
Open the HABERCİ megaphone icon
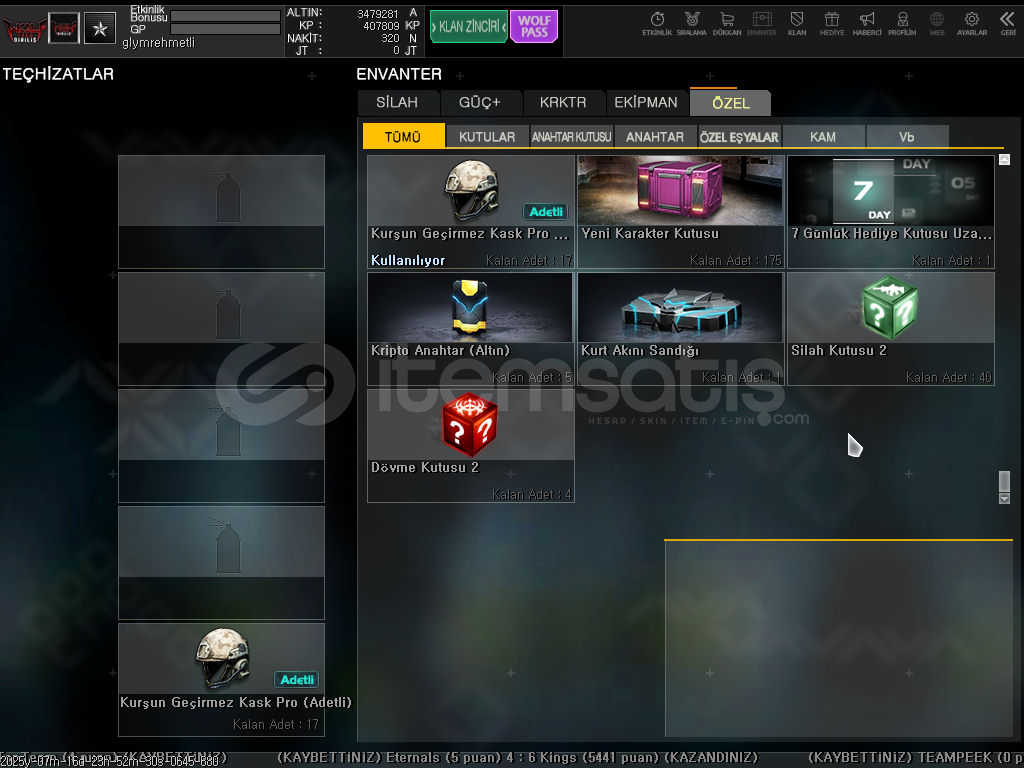point(867,24)
